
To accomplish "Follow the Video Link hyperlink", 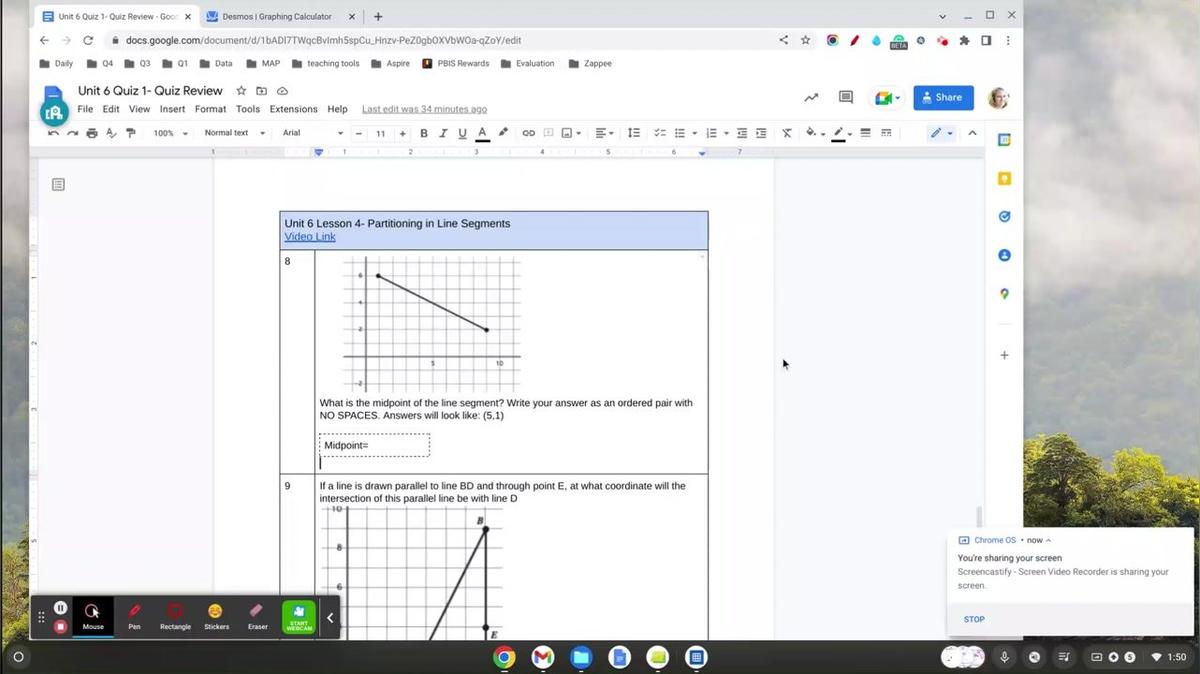I will pyautogui.click(x=310, y=237).
